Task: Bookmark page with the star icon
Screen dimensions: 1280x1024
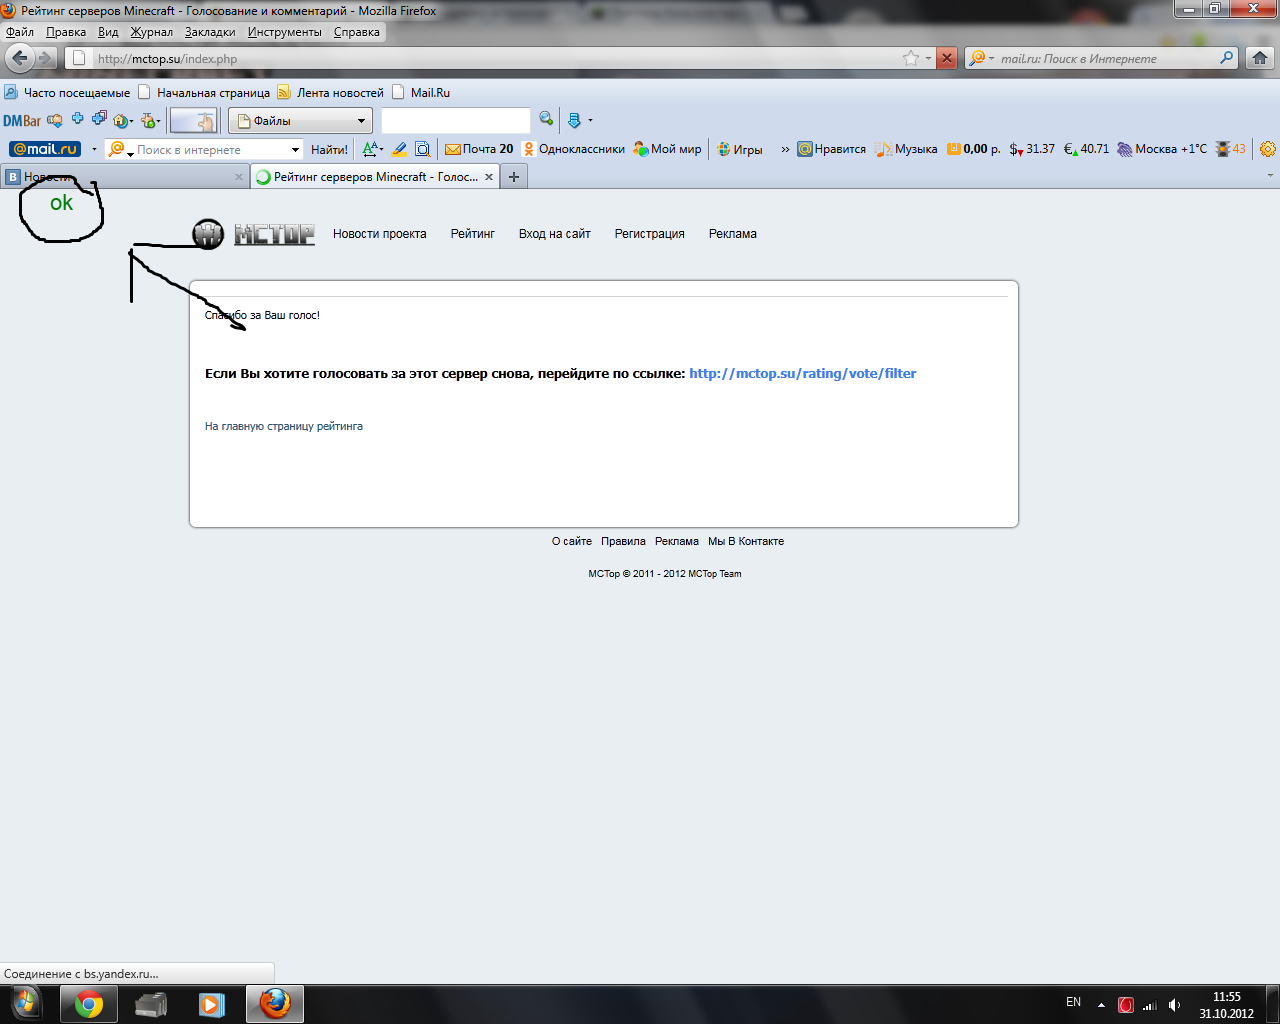Action: (x=910, y=58)
